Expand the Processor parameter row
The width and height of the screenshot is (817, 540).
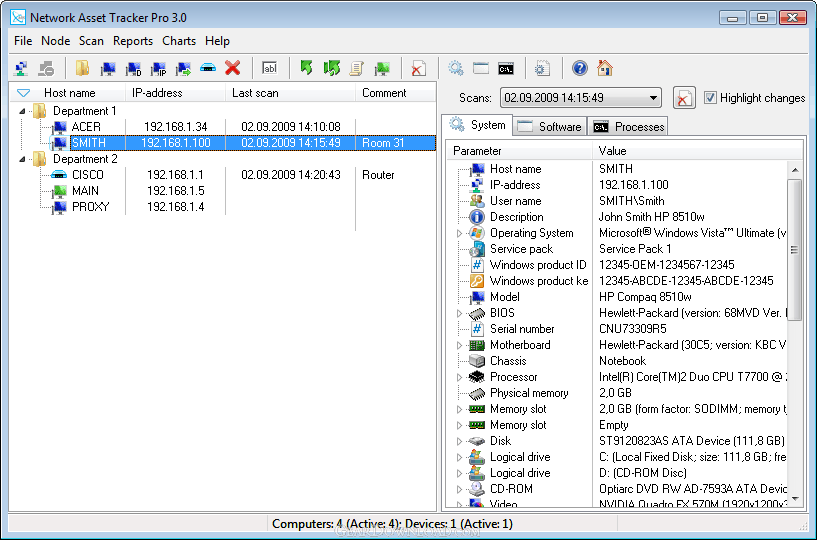pyautogui.click(x=459, y=377)
